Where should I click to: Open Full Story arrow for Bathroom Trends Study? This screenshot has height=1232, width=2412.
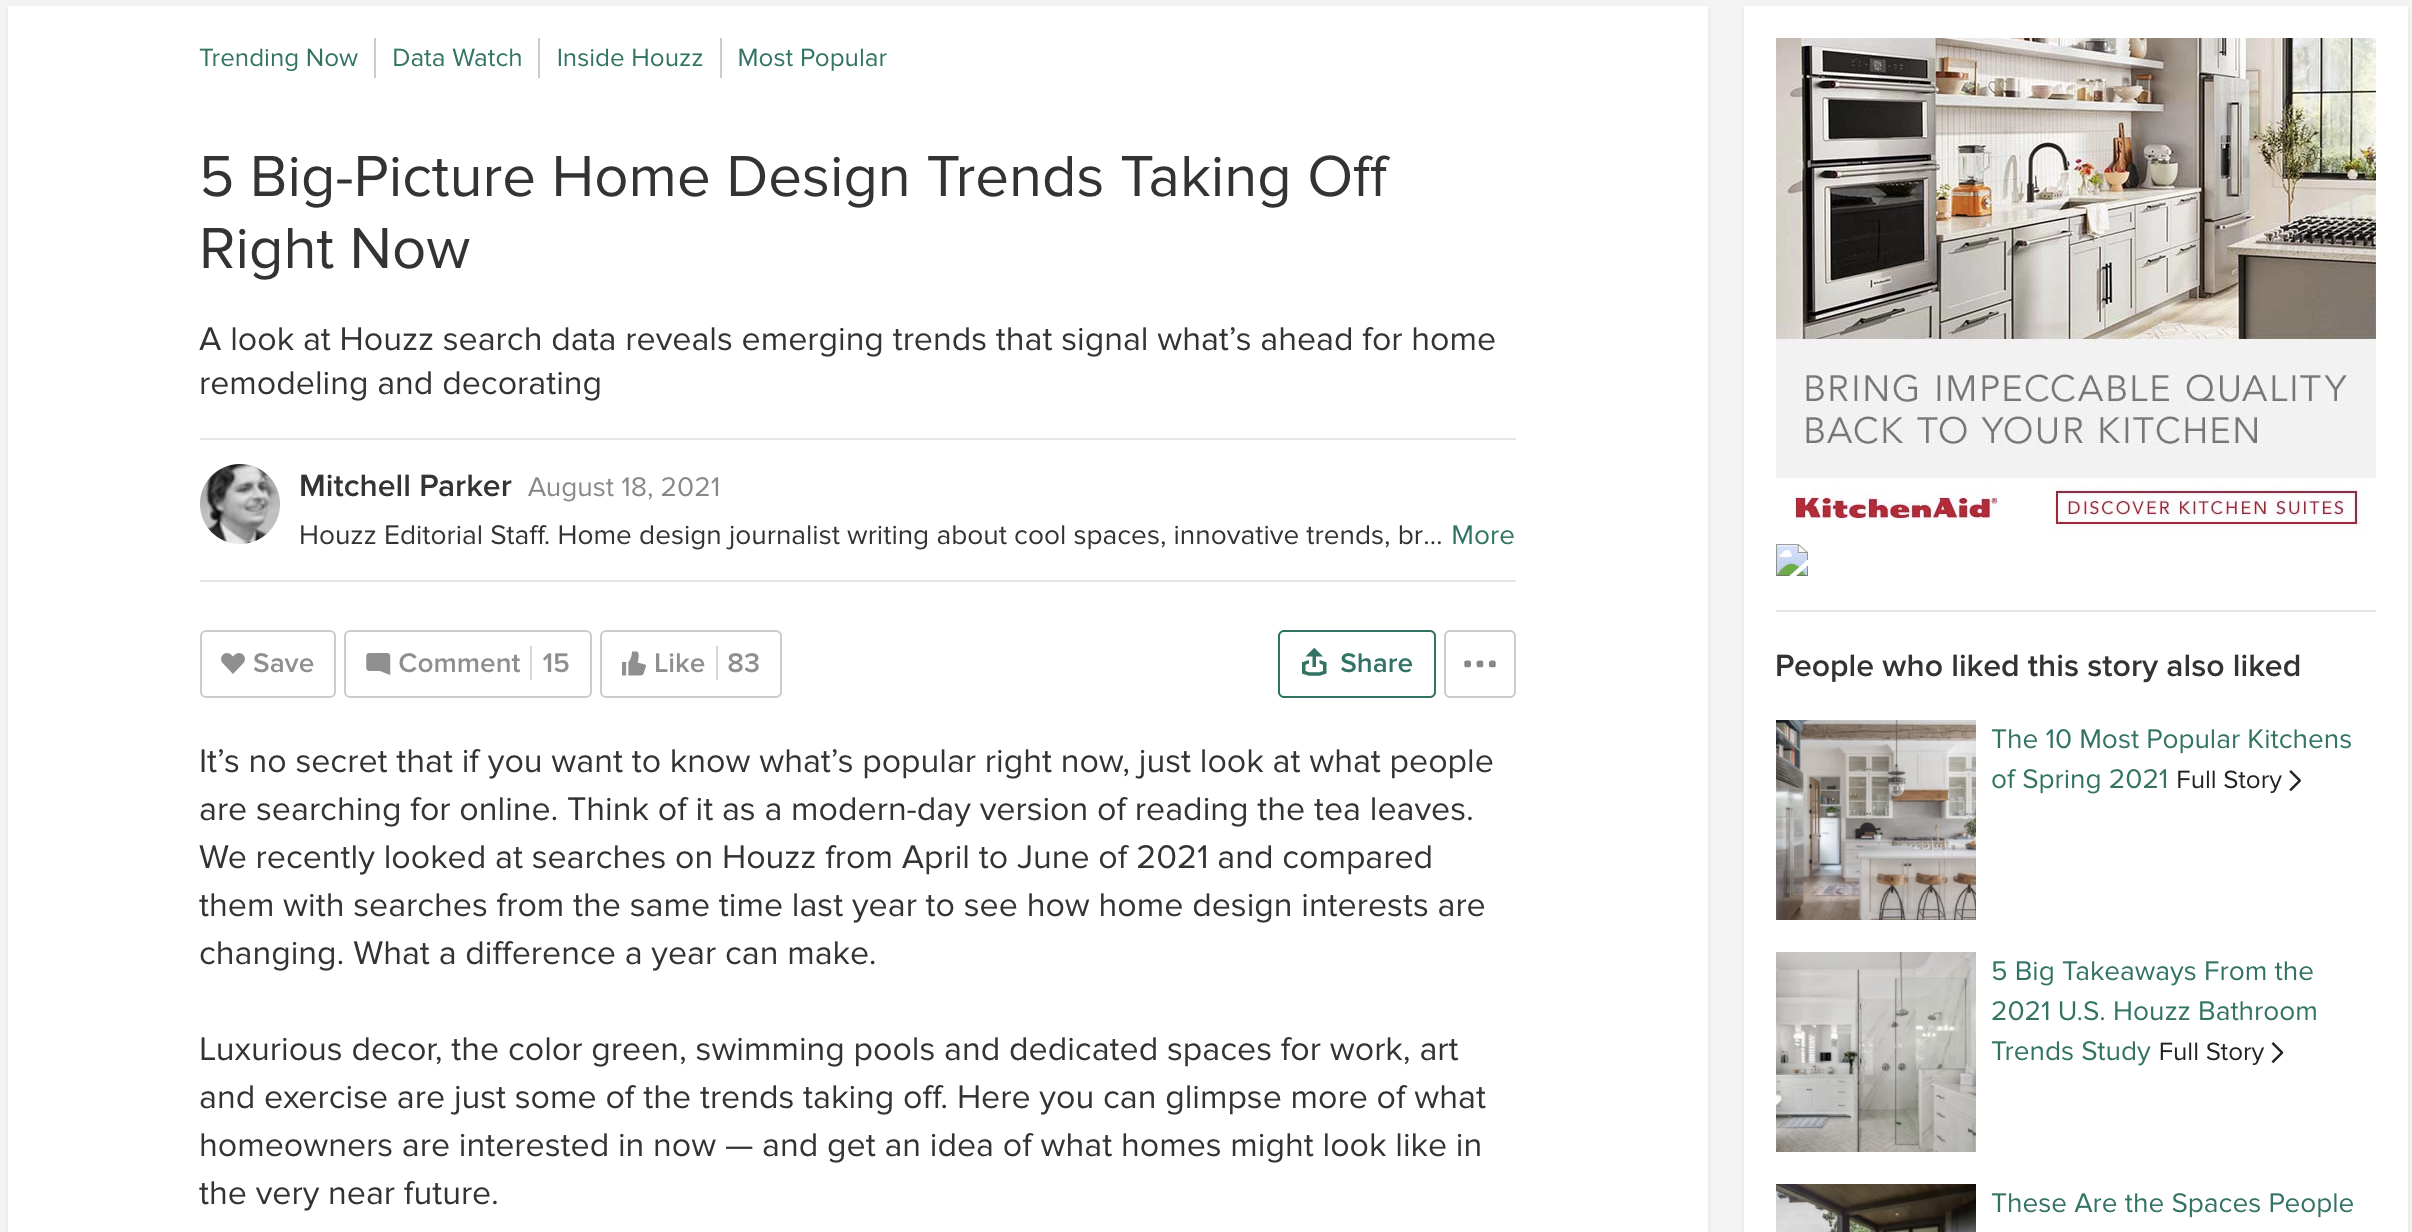click(2278, 1053)
